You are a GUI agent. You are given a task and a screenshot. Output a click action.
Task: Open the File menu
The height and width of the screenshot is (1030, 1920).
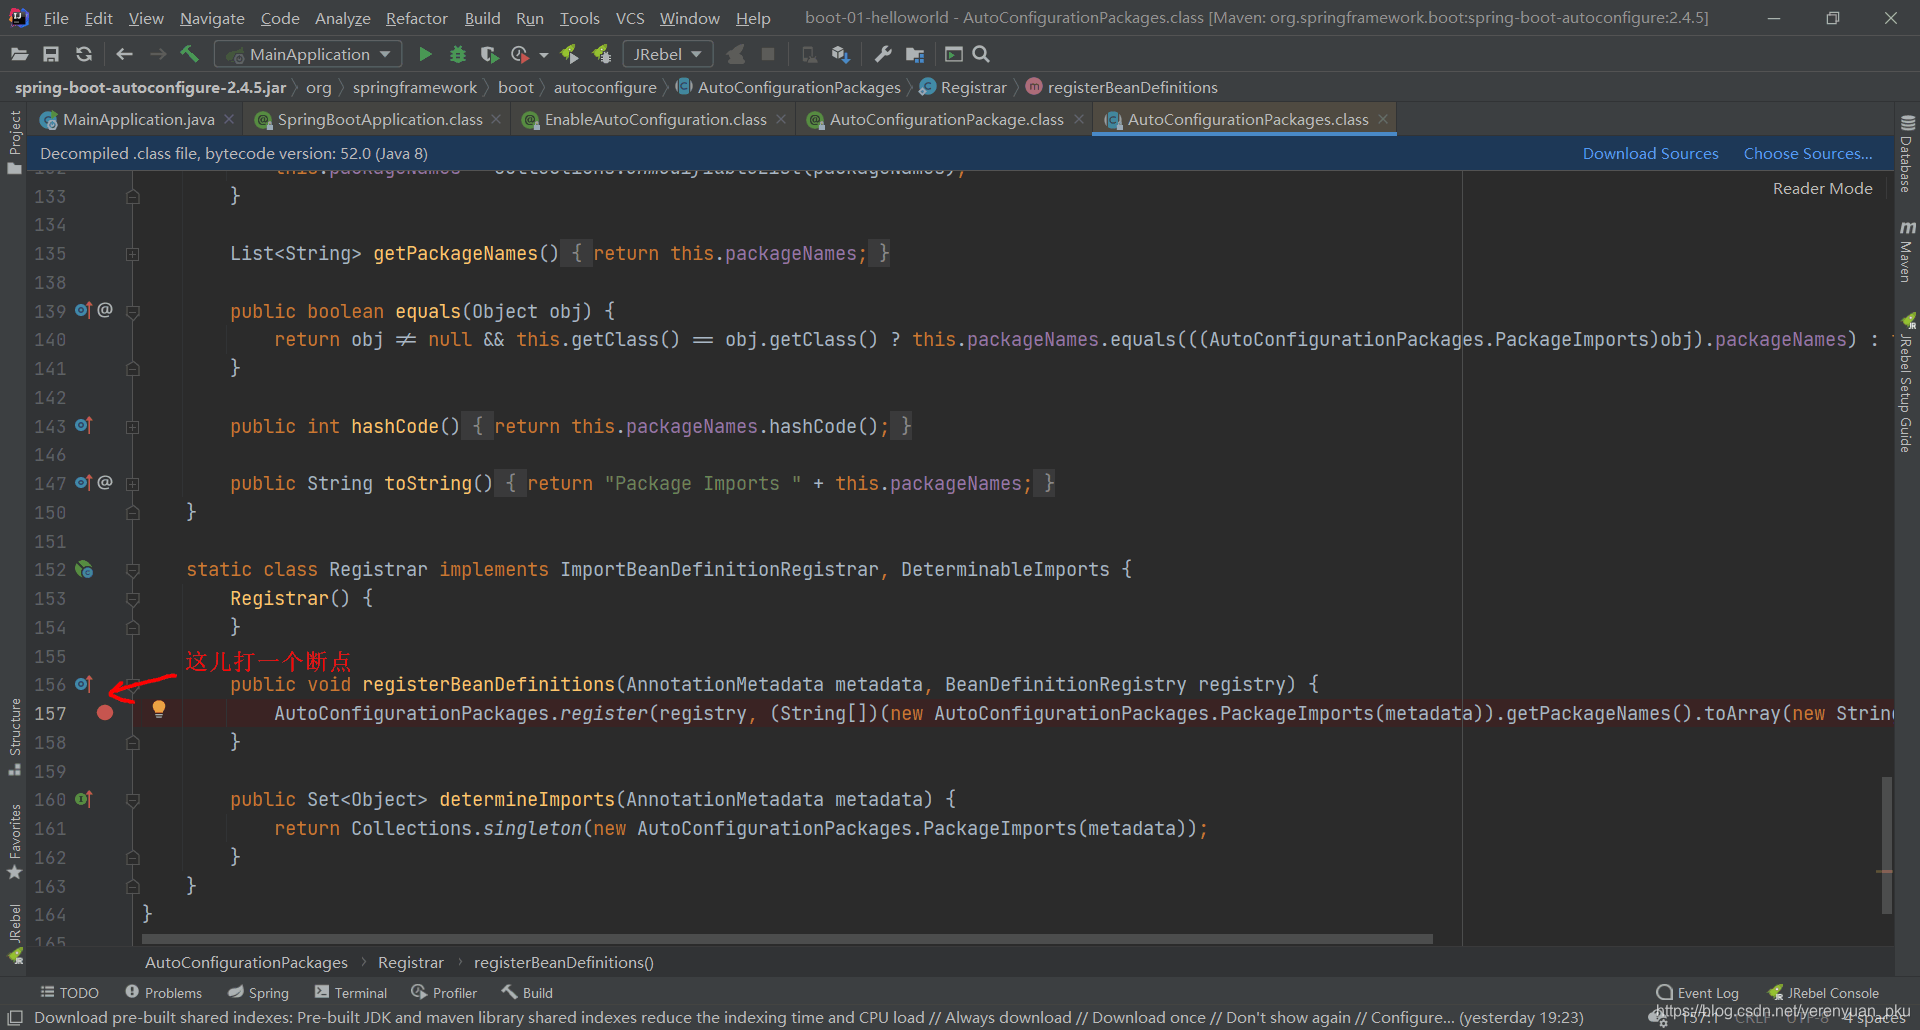56,18
